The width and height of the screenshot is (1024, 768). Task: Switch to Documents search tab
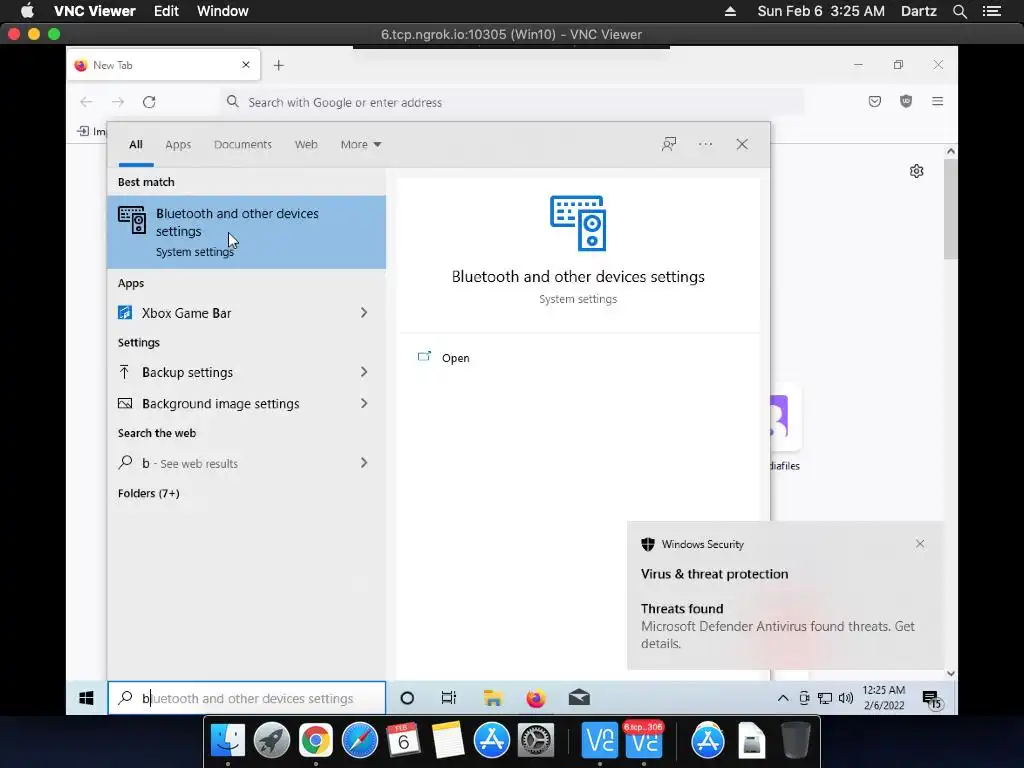pyautogui.click(x=242, y=144)
